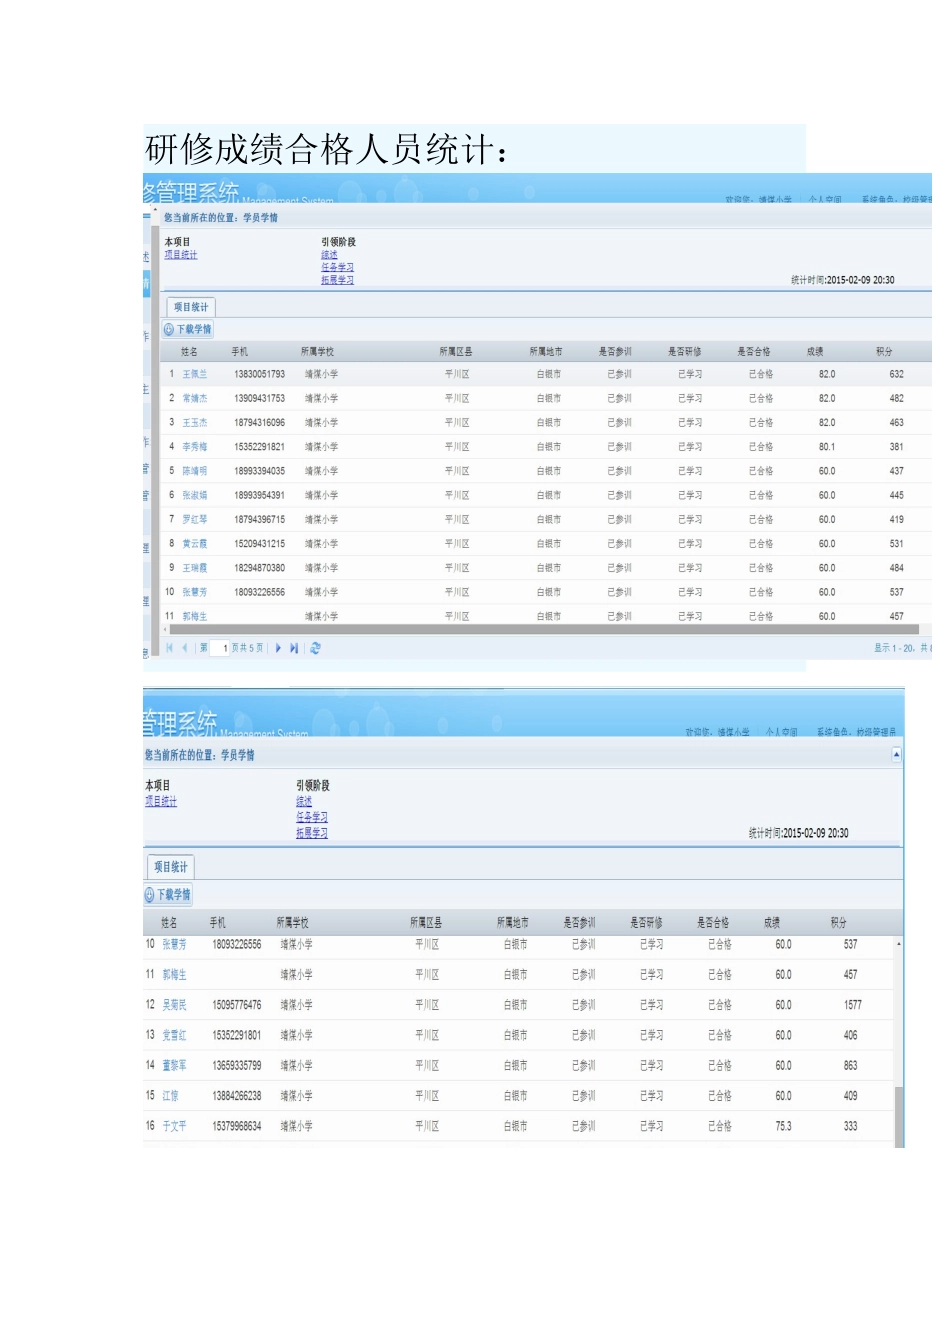Open 任务学习 link in the lower screenshot
This screenshot has height=1344, width=950.
[x=312, y=817]
